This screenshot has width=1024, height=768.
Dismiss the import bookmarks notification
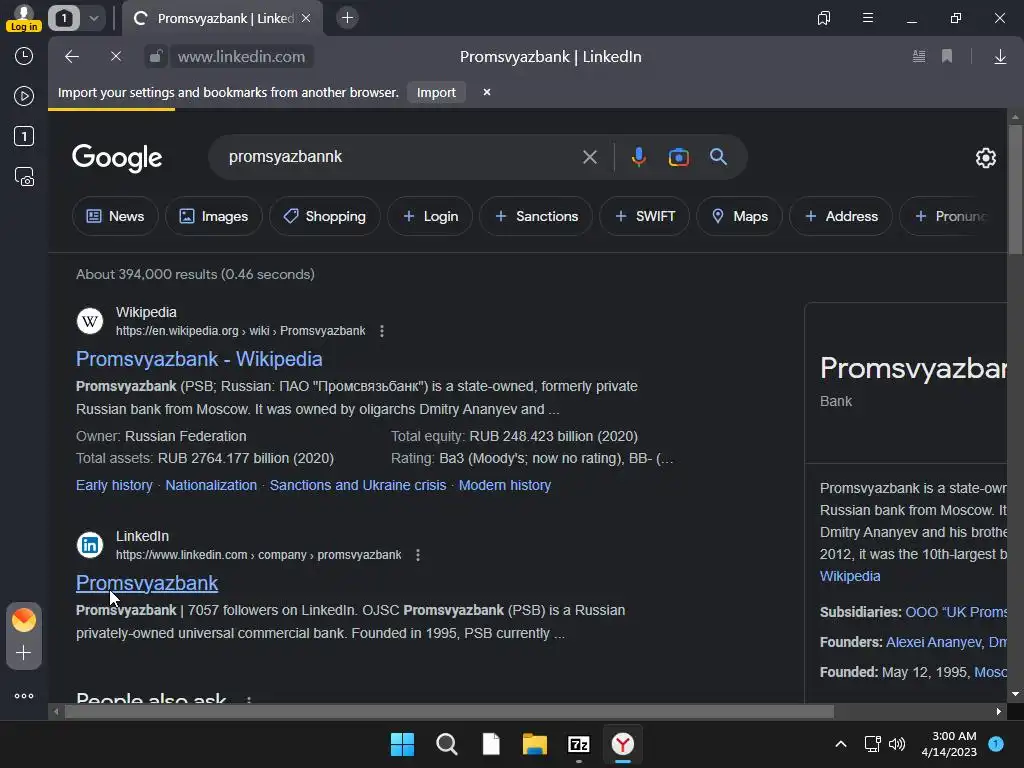coord(487,92)
